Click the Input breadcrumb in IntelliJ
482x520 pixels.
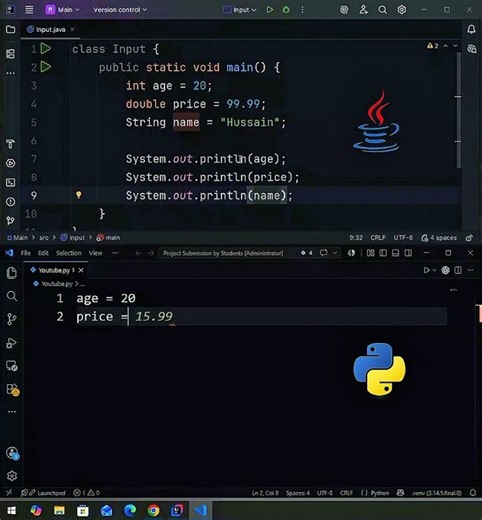click(73, 238)
